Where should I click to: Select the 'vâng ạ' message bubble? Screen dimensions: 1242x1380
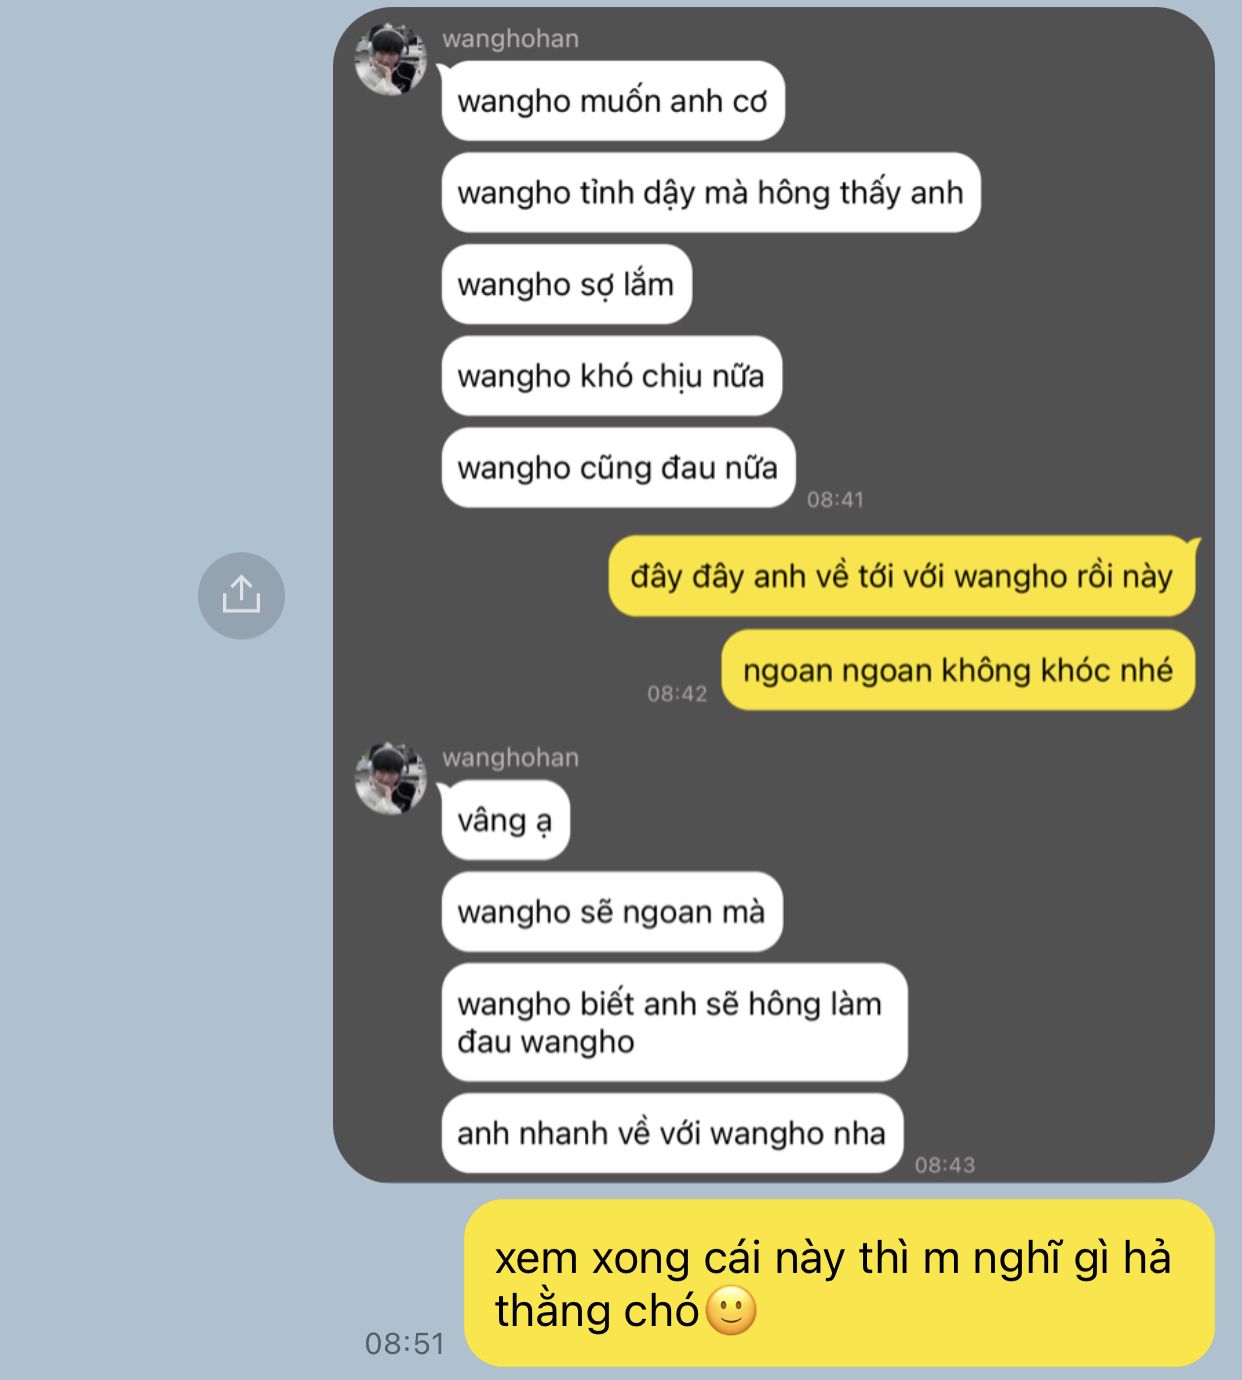(x=505, y=821)
